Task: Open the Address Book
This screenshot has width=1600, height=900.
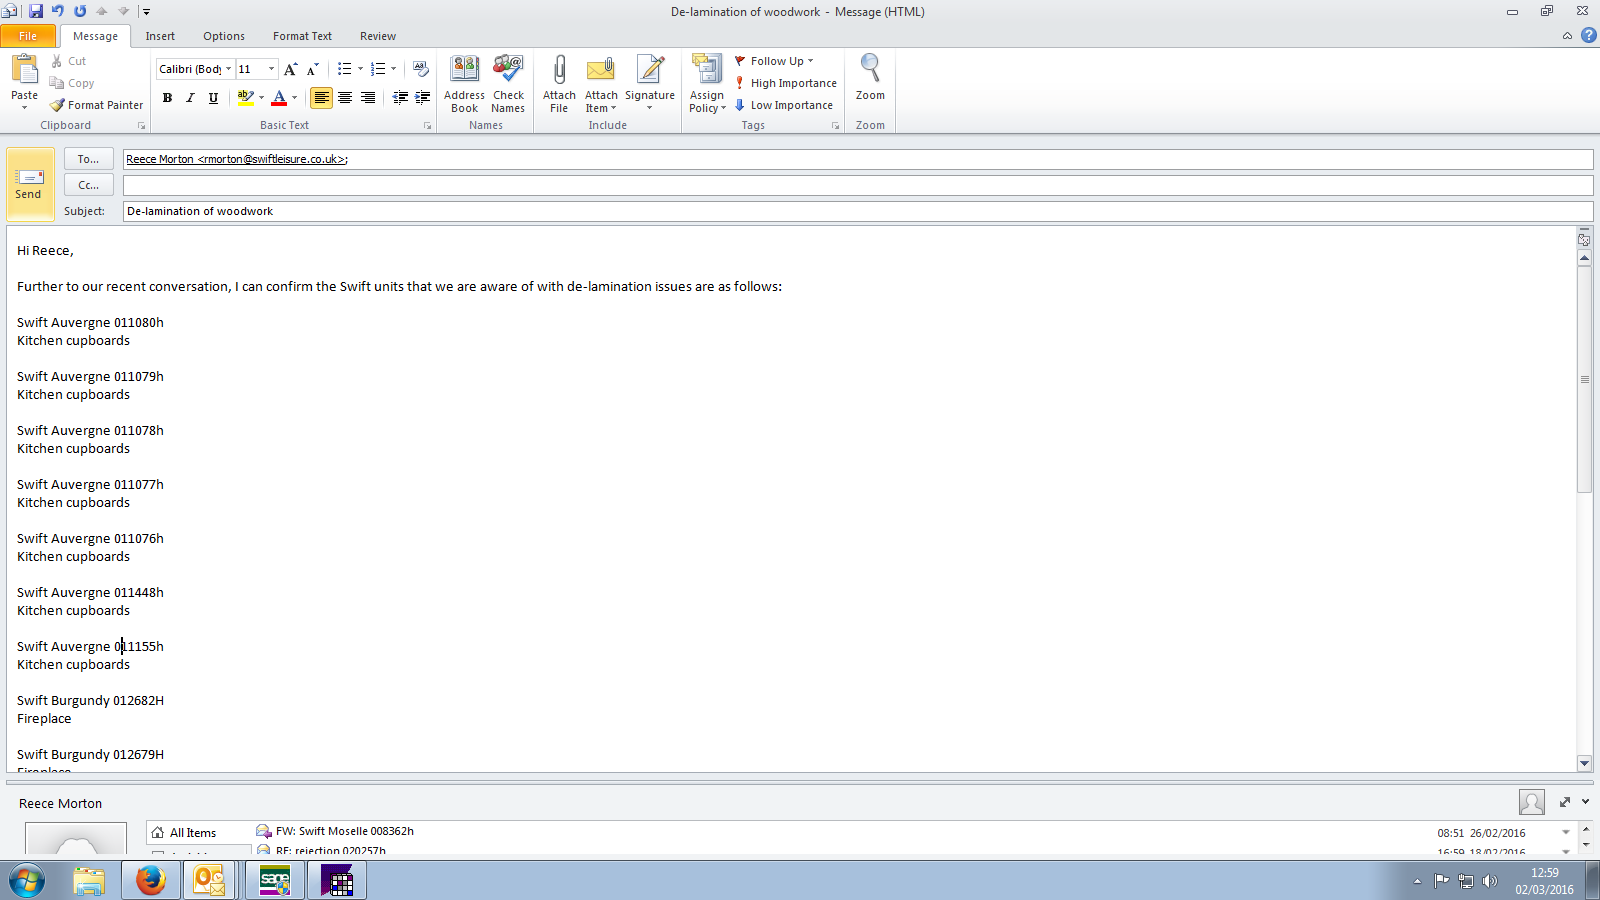Action: (x=464, y=84)
